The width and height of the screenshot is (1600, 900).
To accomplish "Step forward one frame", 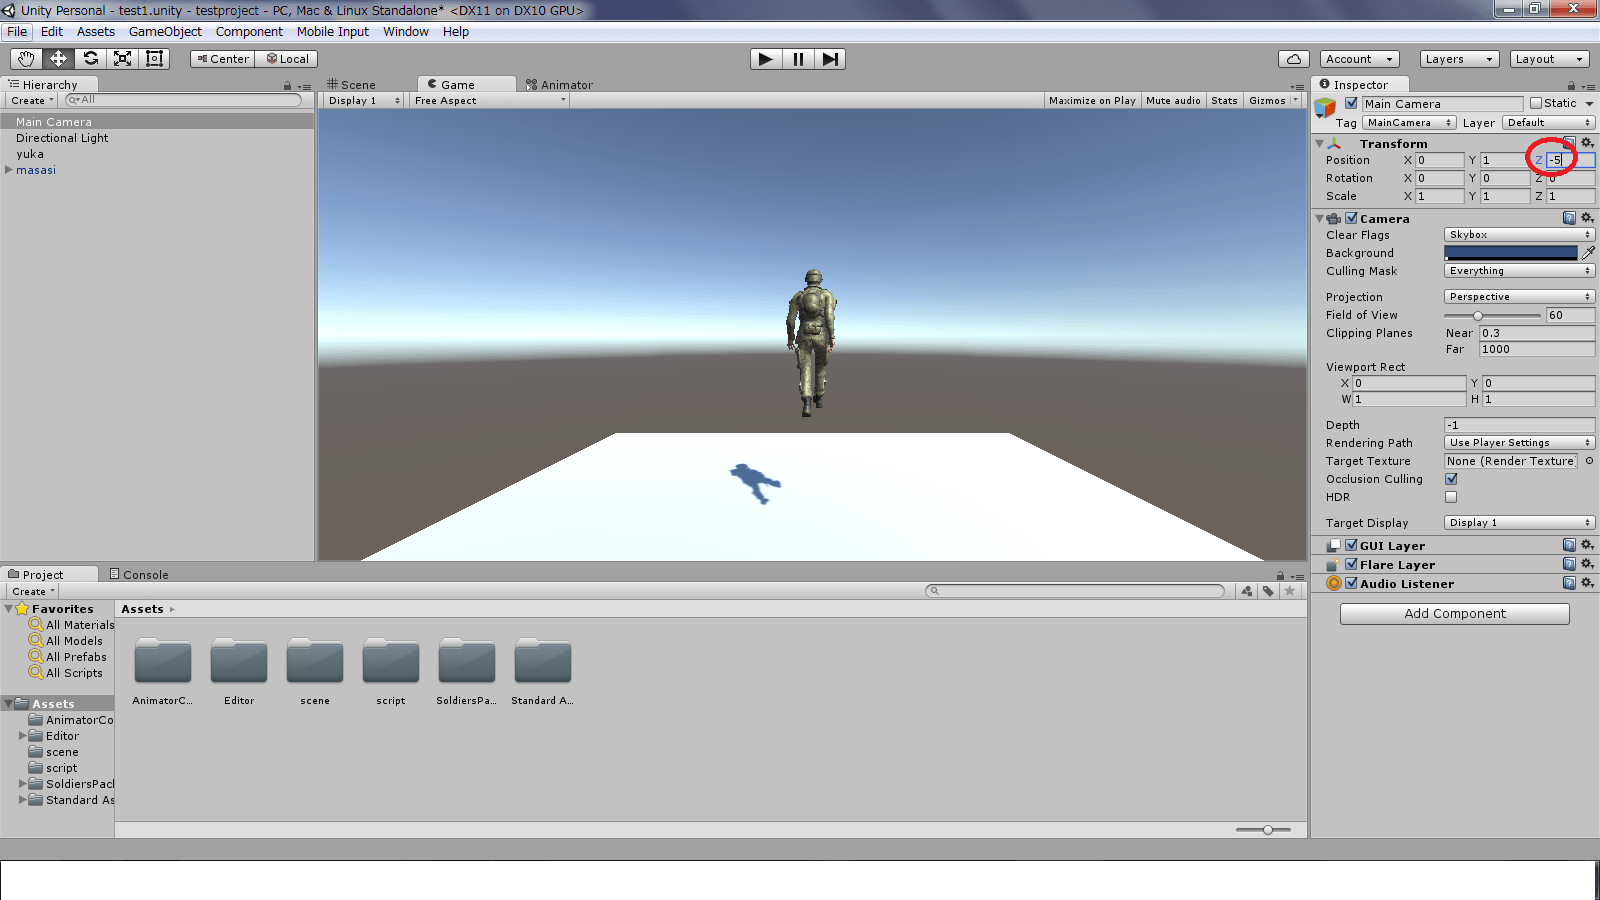I will coord(830,59).
